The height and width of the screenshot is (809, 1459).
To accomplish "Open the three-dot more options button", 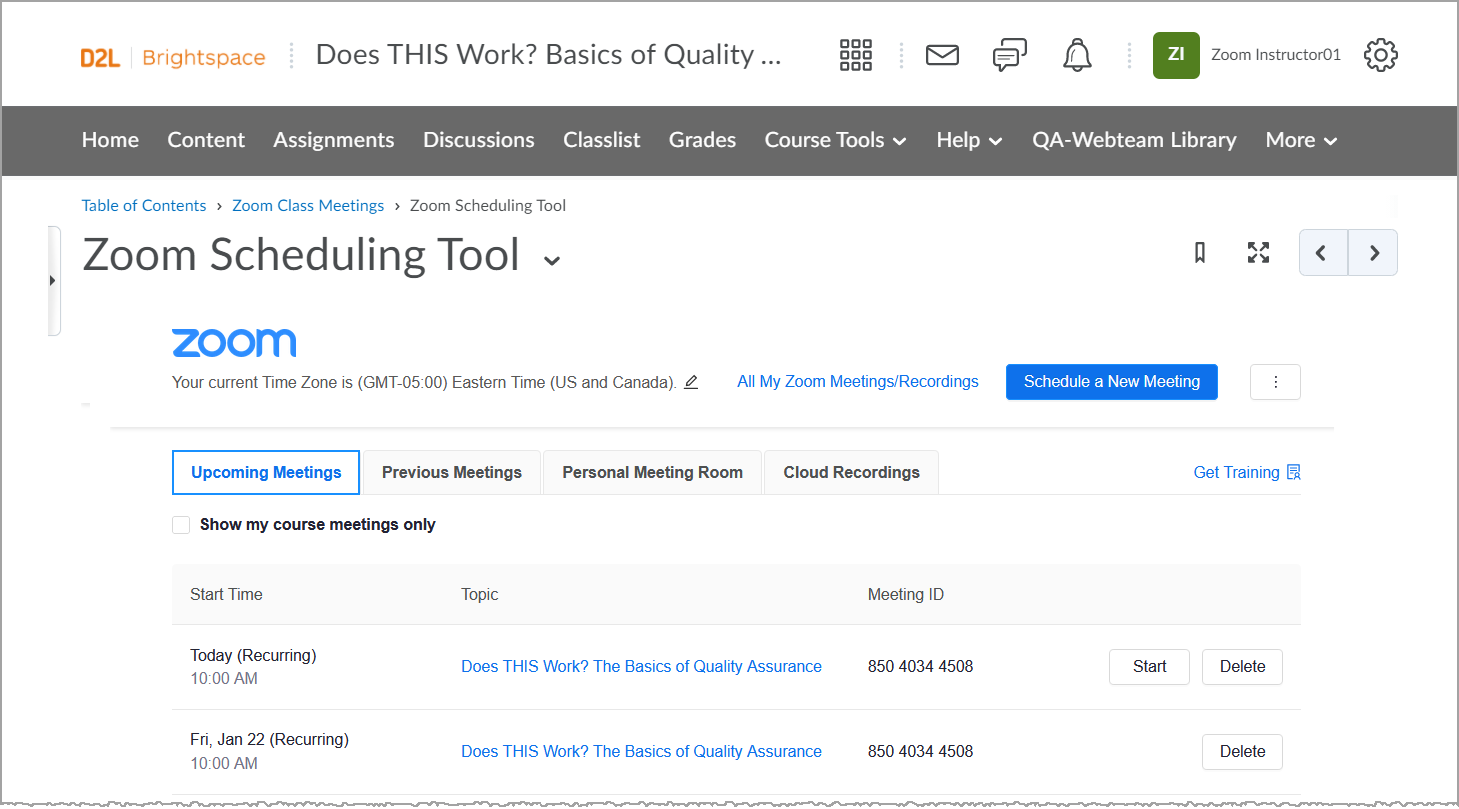I will (1275, 382).
